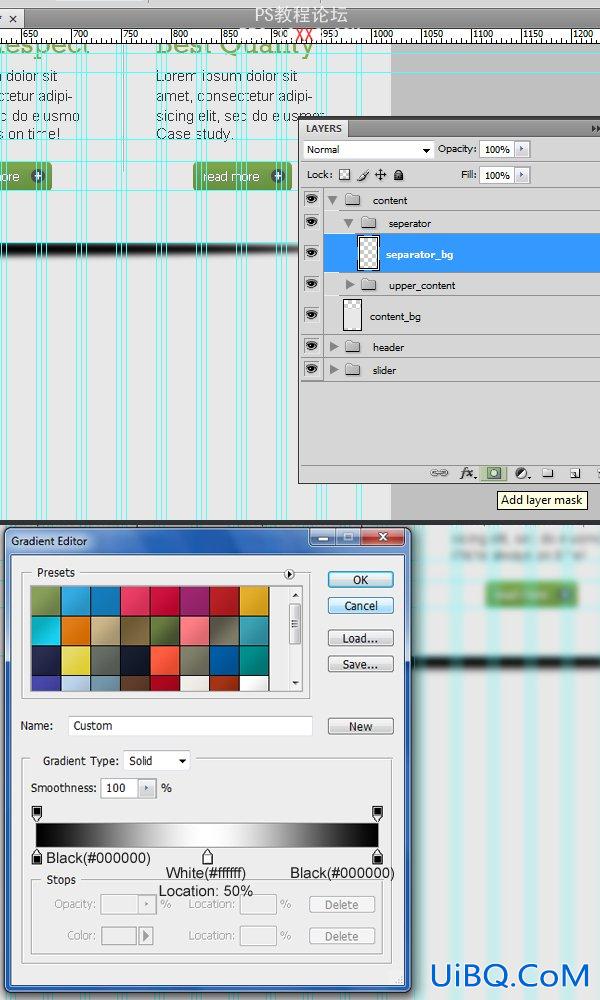The width and height of the screenshot is (600, 1000).
Task: Select right black opacity stop above gradient
Action: (x=377, y=813)
